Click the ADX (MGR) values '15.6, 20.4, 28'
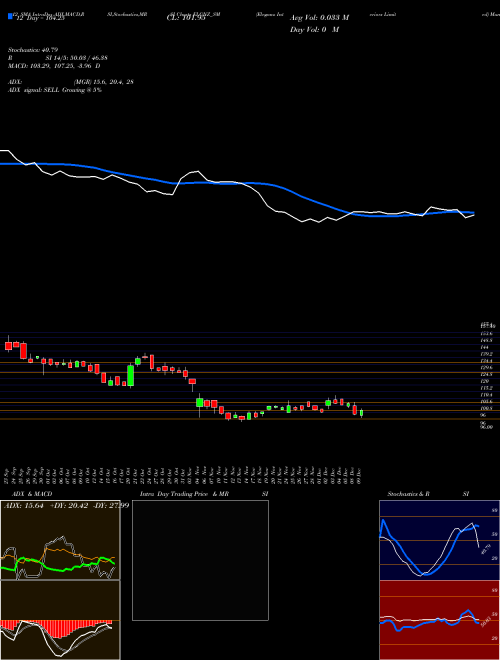The width and height of the screenshot is (500, 660). (x=104, y=82)
